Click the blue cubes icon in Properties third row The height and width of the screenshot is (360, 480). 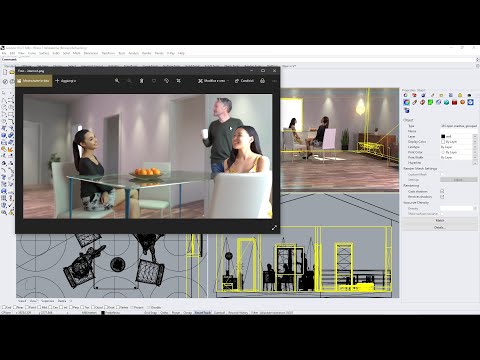[x=406, y=110]
